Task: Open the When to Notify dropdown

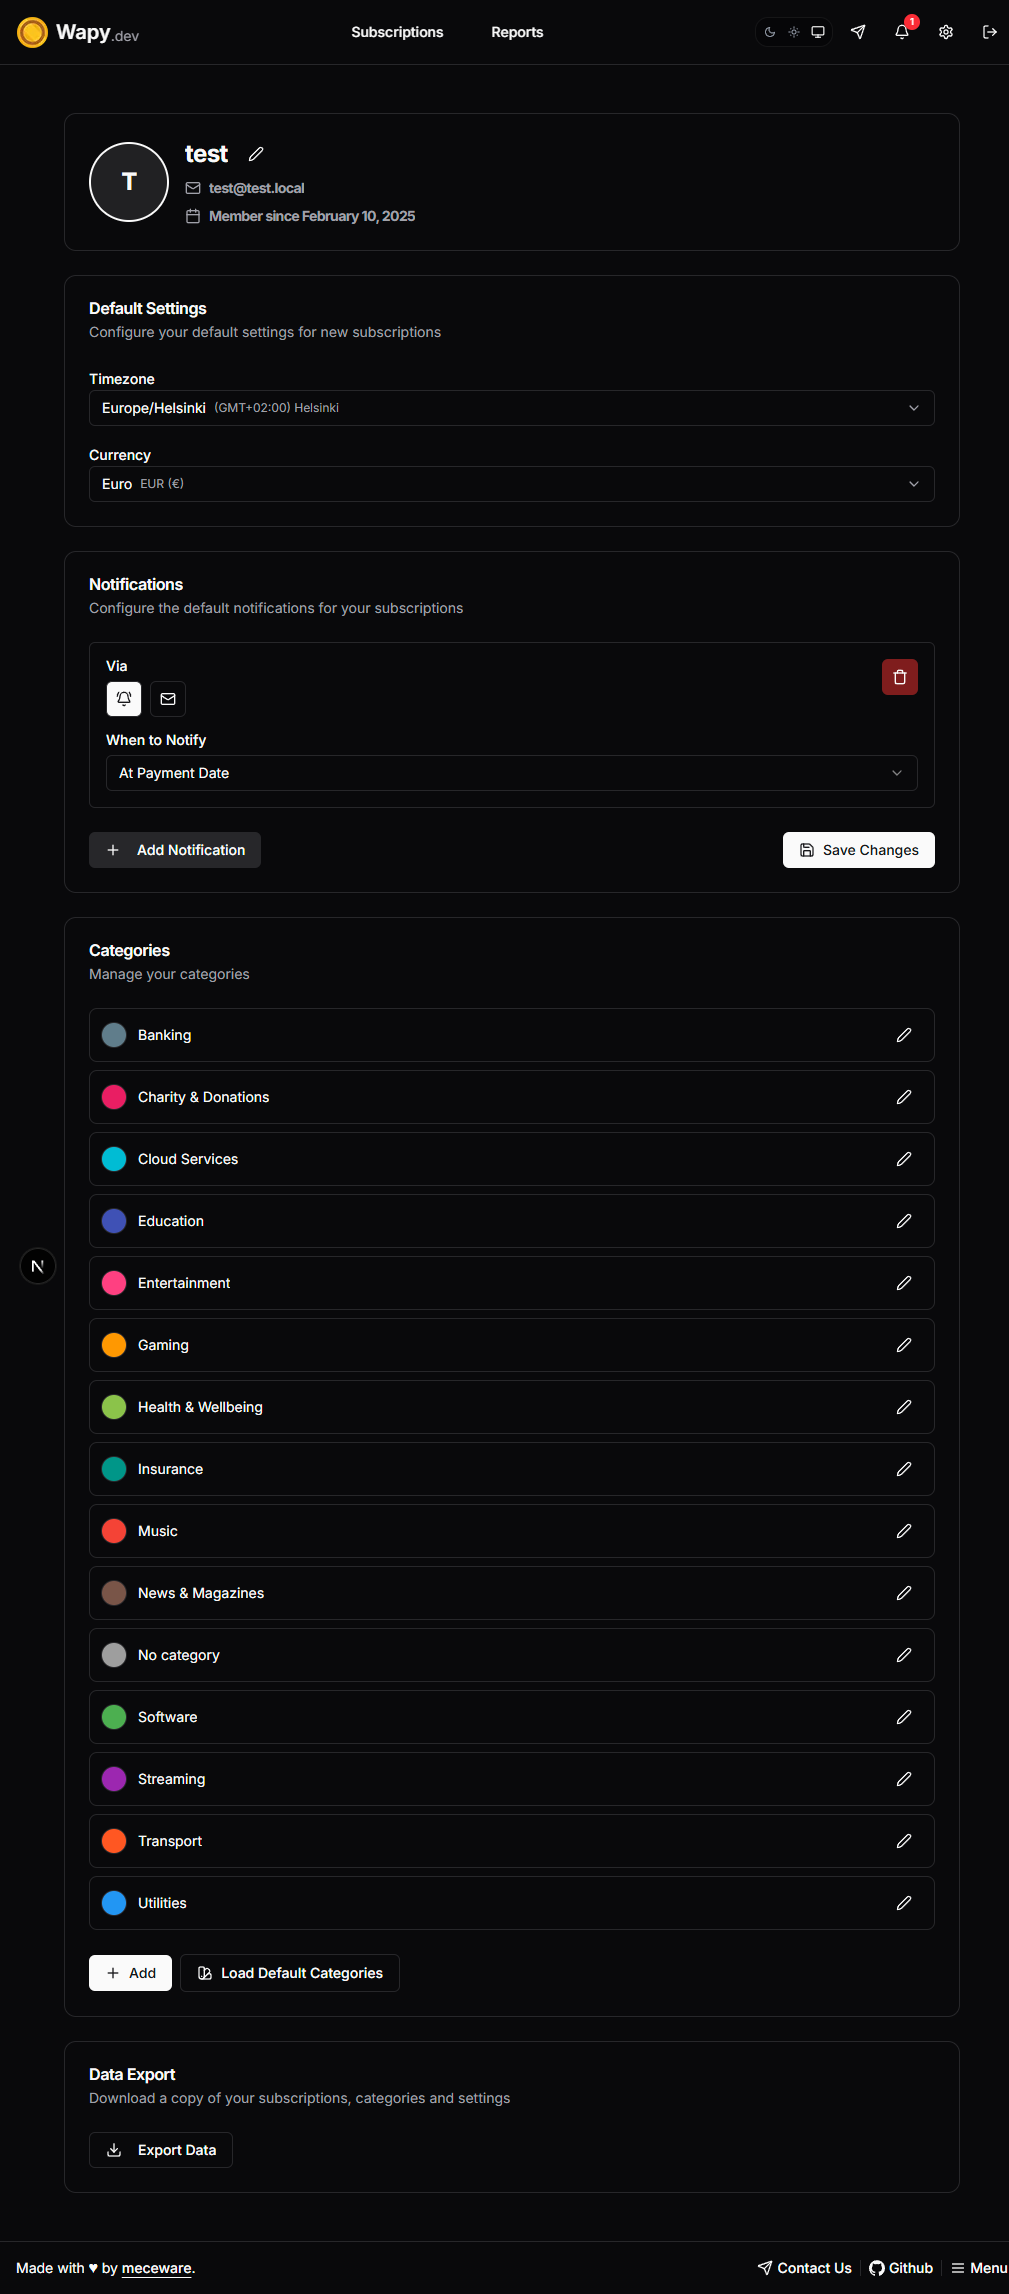Action: [512, 773]
